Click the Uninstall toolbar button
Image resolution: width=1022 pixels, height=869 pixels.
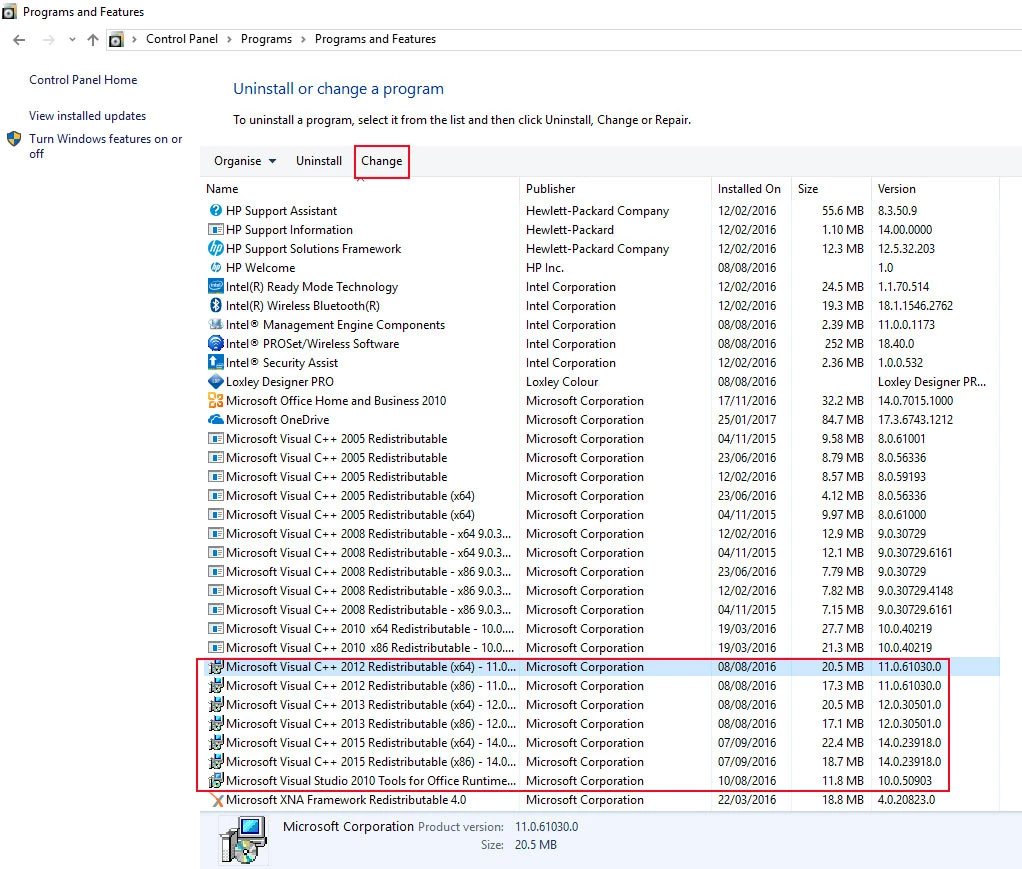[319, 161]
